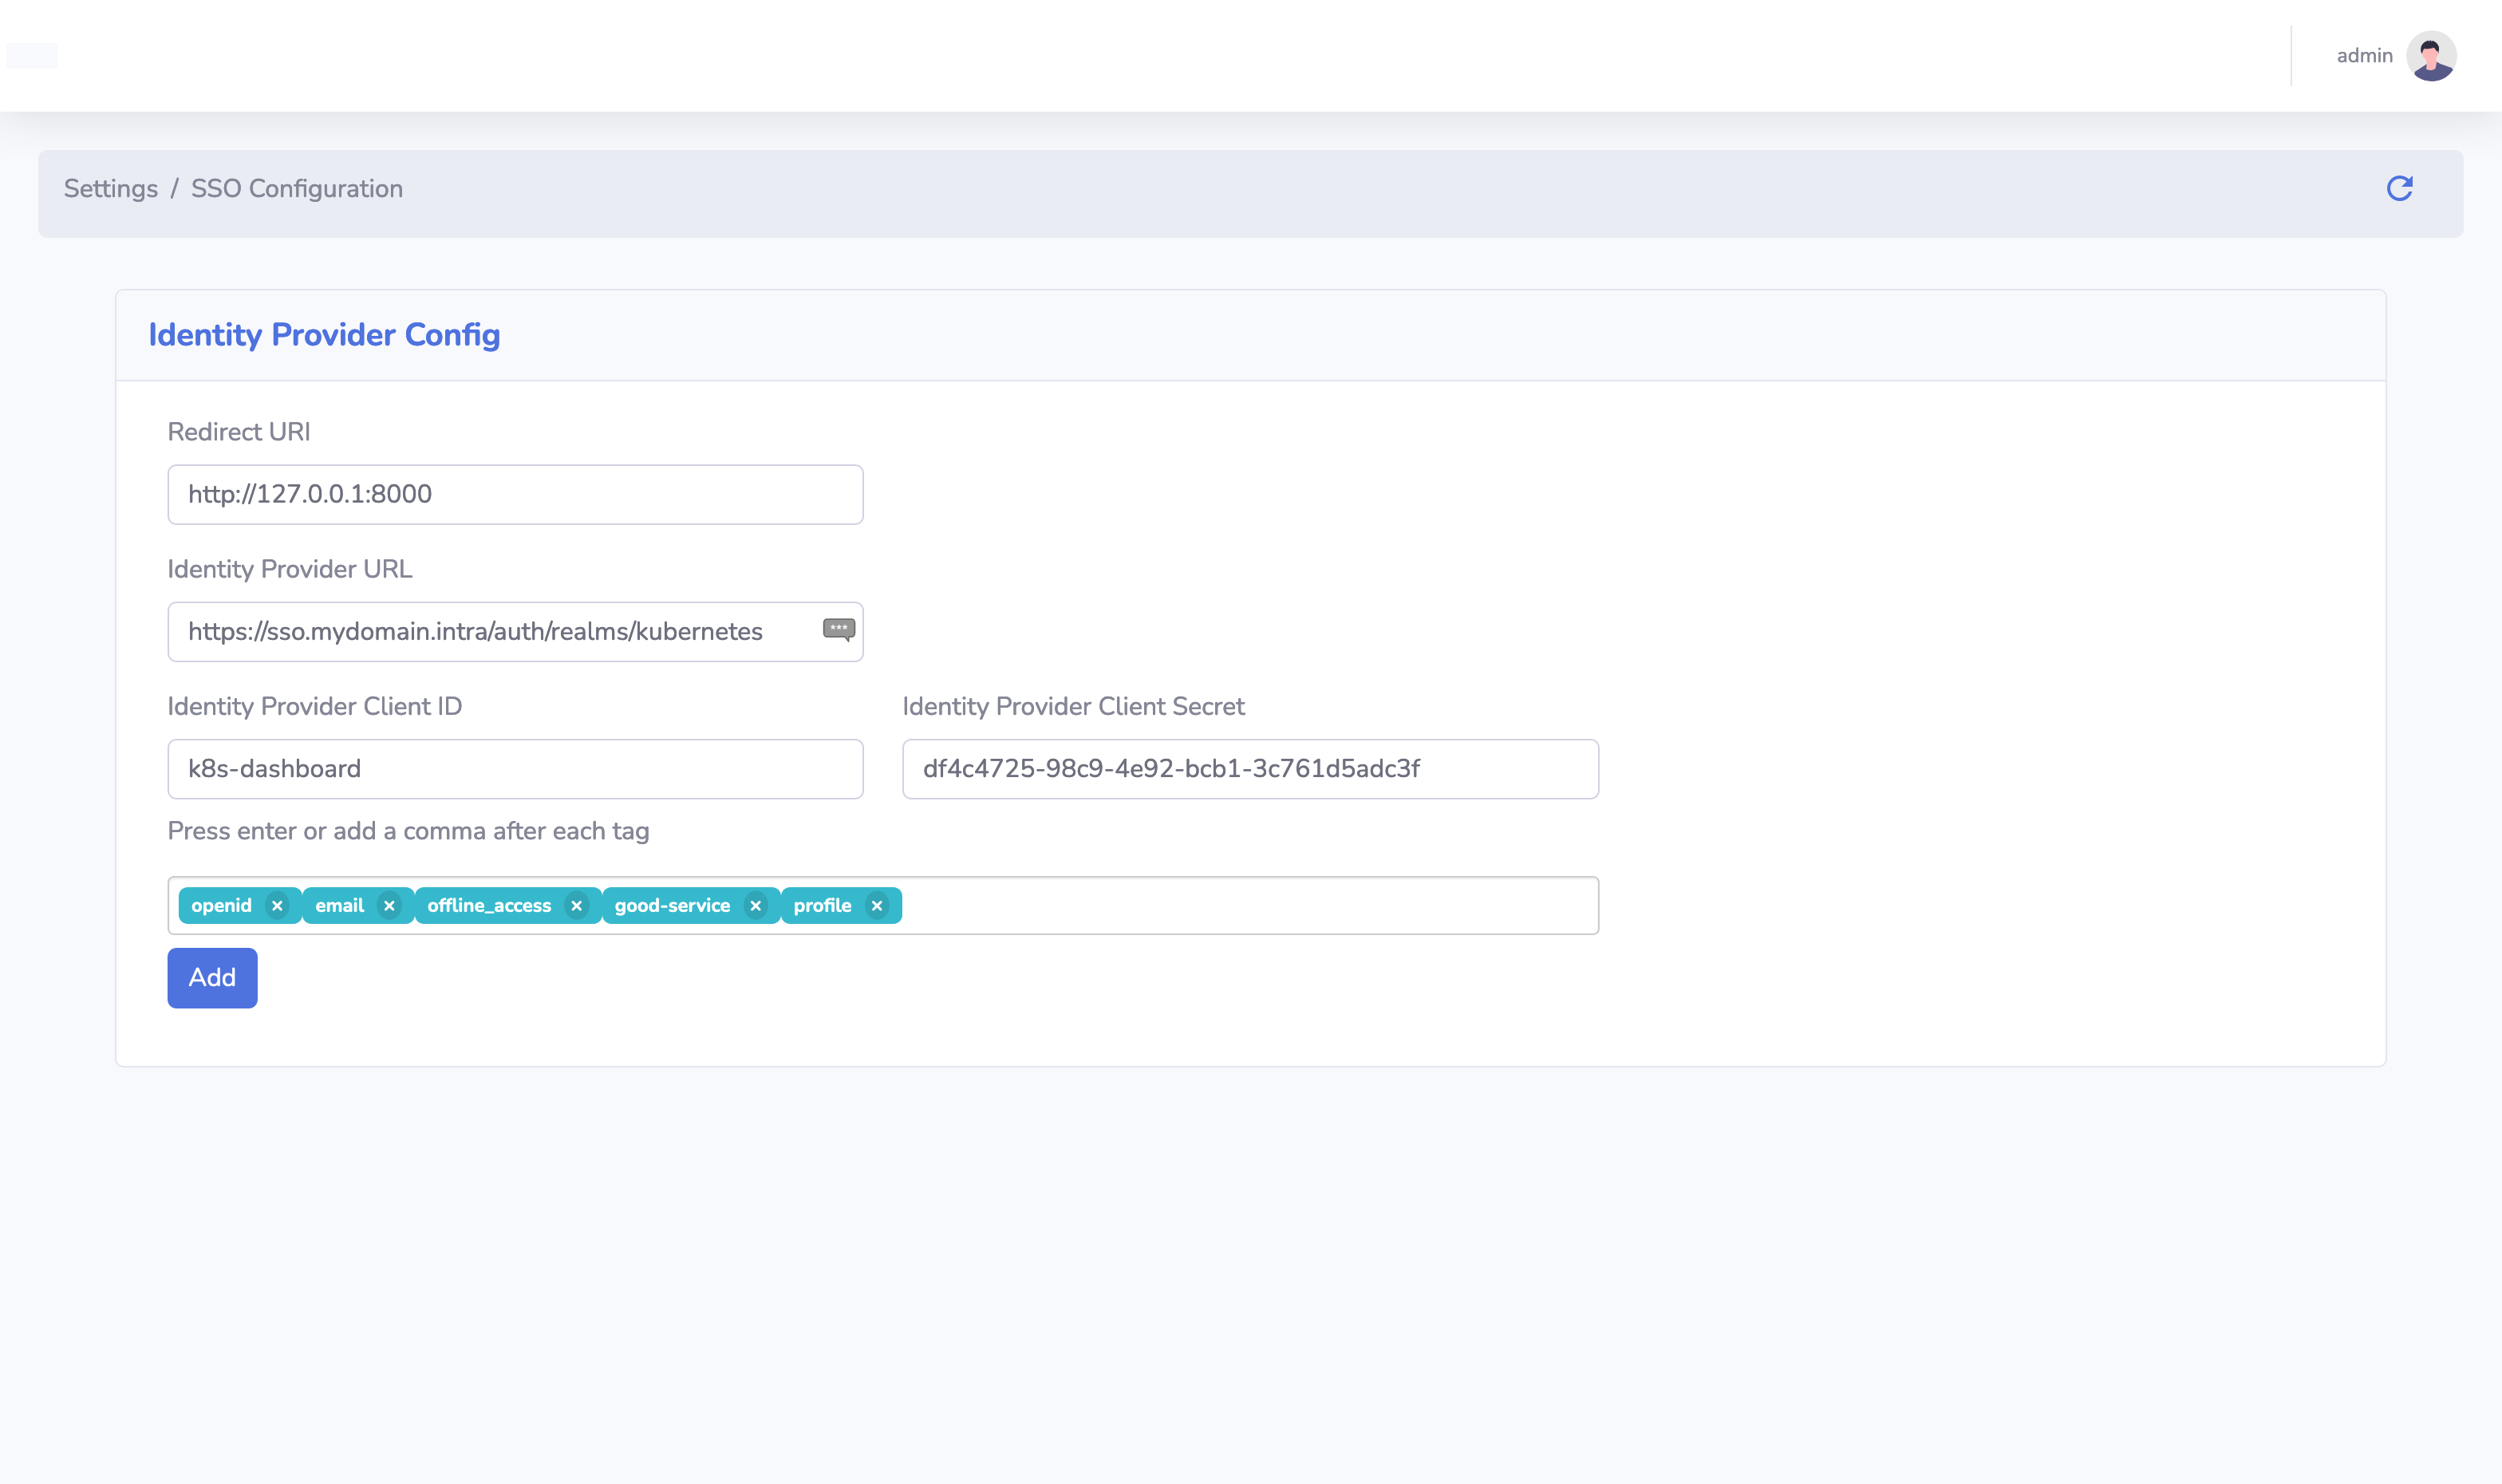Remove the profile tag
Image resolution: width=2502 pixels, height=1484 pixels.
[877, 906]
